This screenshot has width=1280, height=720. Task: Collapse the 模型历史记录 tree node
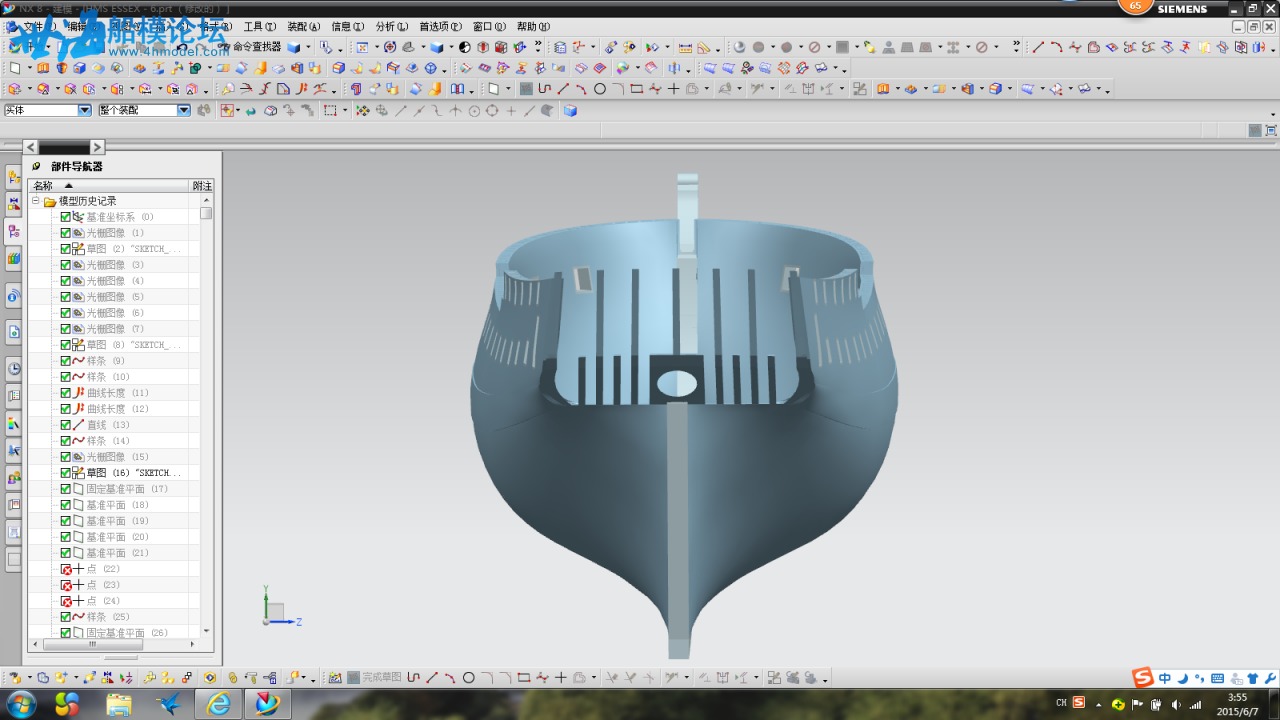tap(36, 201)
